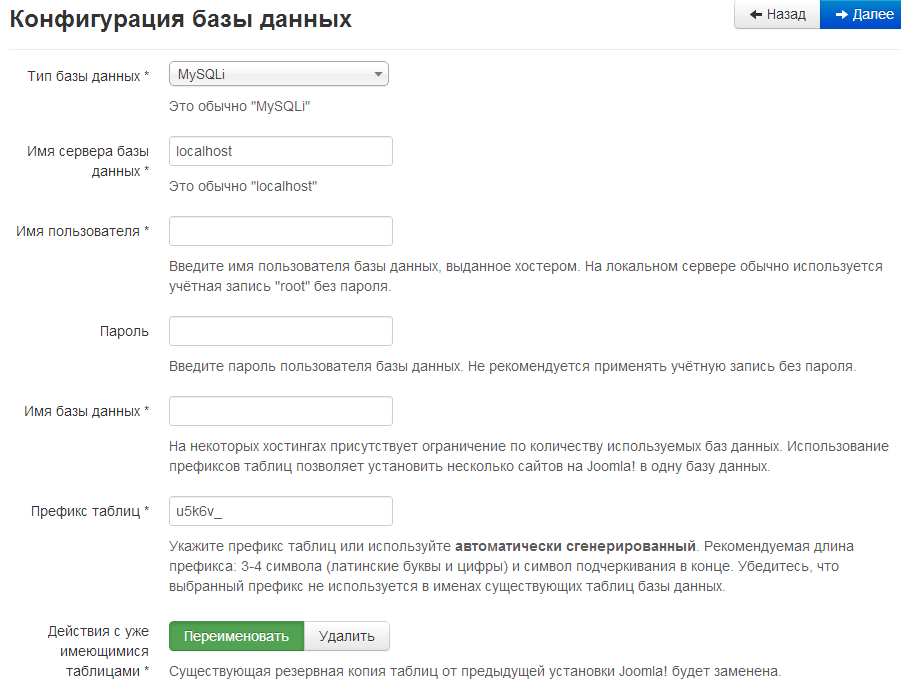Open the MySQLi database type dropdown
This screenshot has width=901, height=690.
[x=278, y=74]
